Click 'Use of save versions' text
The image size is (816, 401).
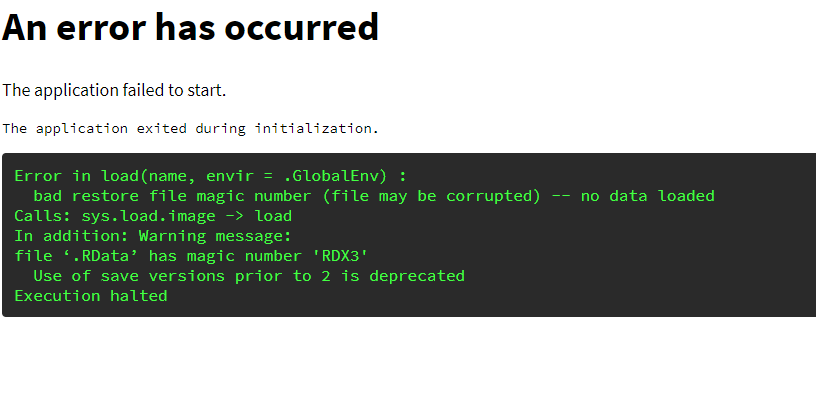[x=129, y=276]
